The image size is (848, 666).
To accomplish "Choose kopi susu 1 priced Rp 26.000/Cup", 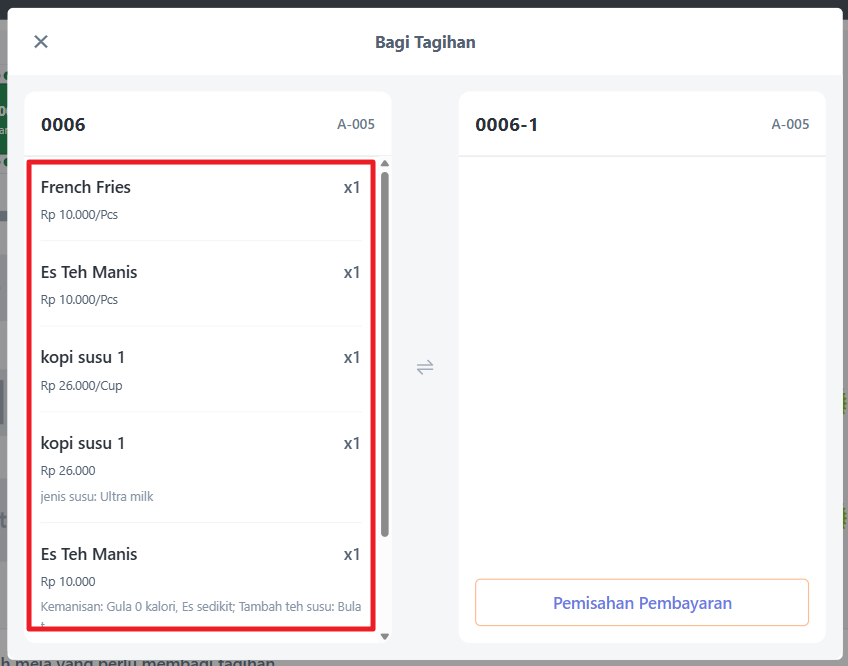I will [x=200, y=370].
